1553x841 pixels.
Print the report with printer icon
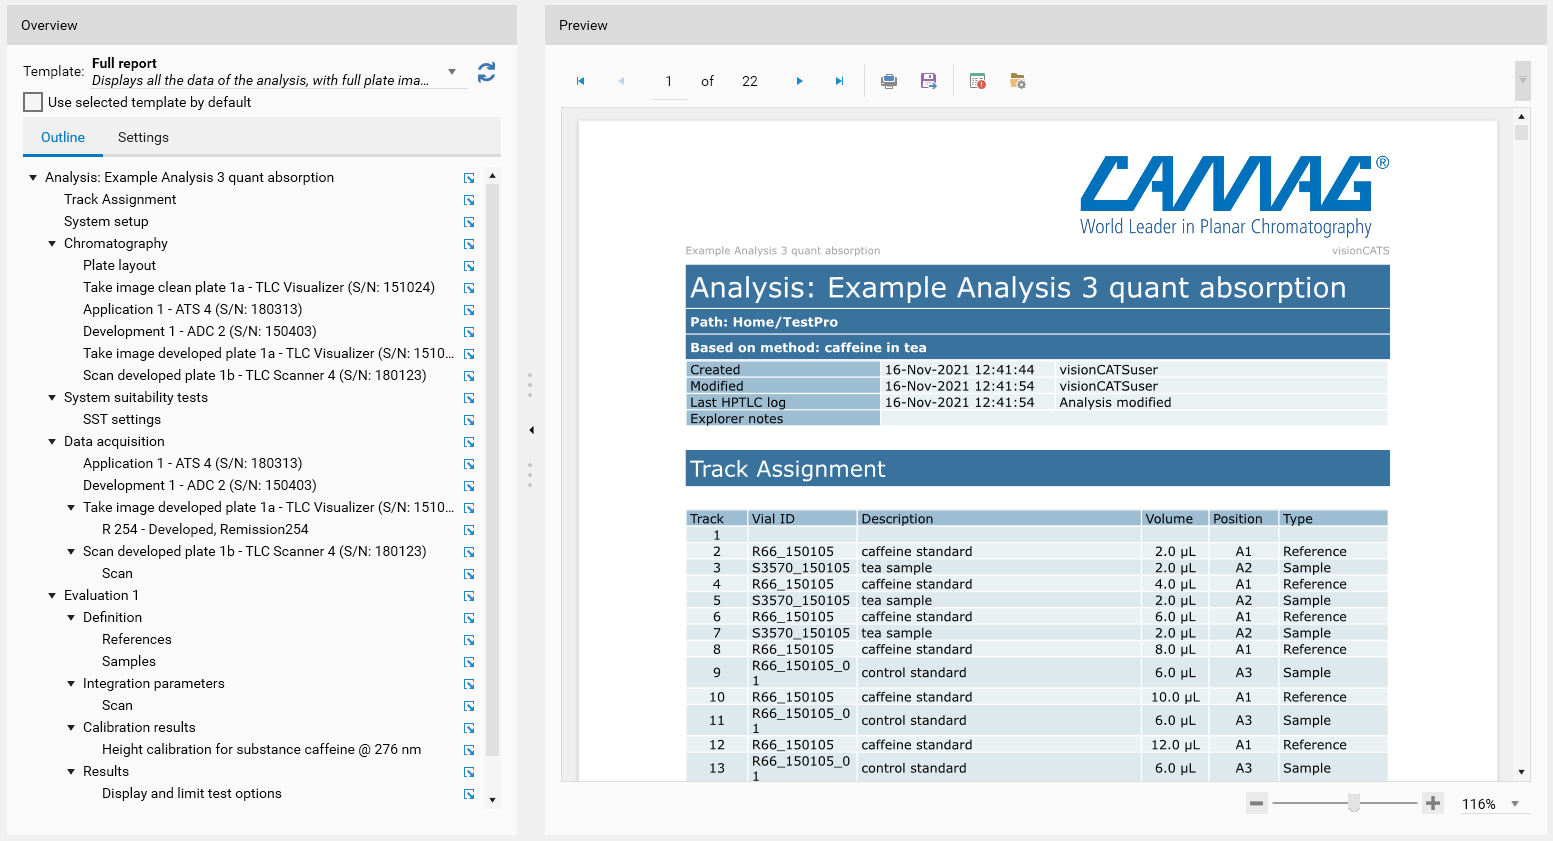tap(888, 81)
